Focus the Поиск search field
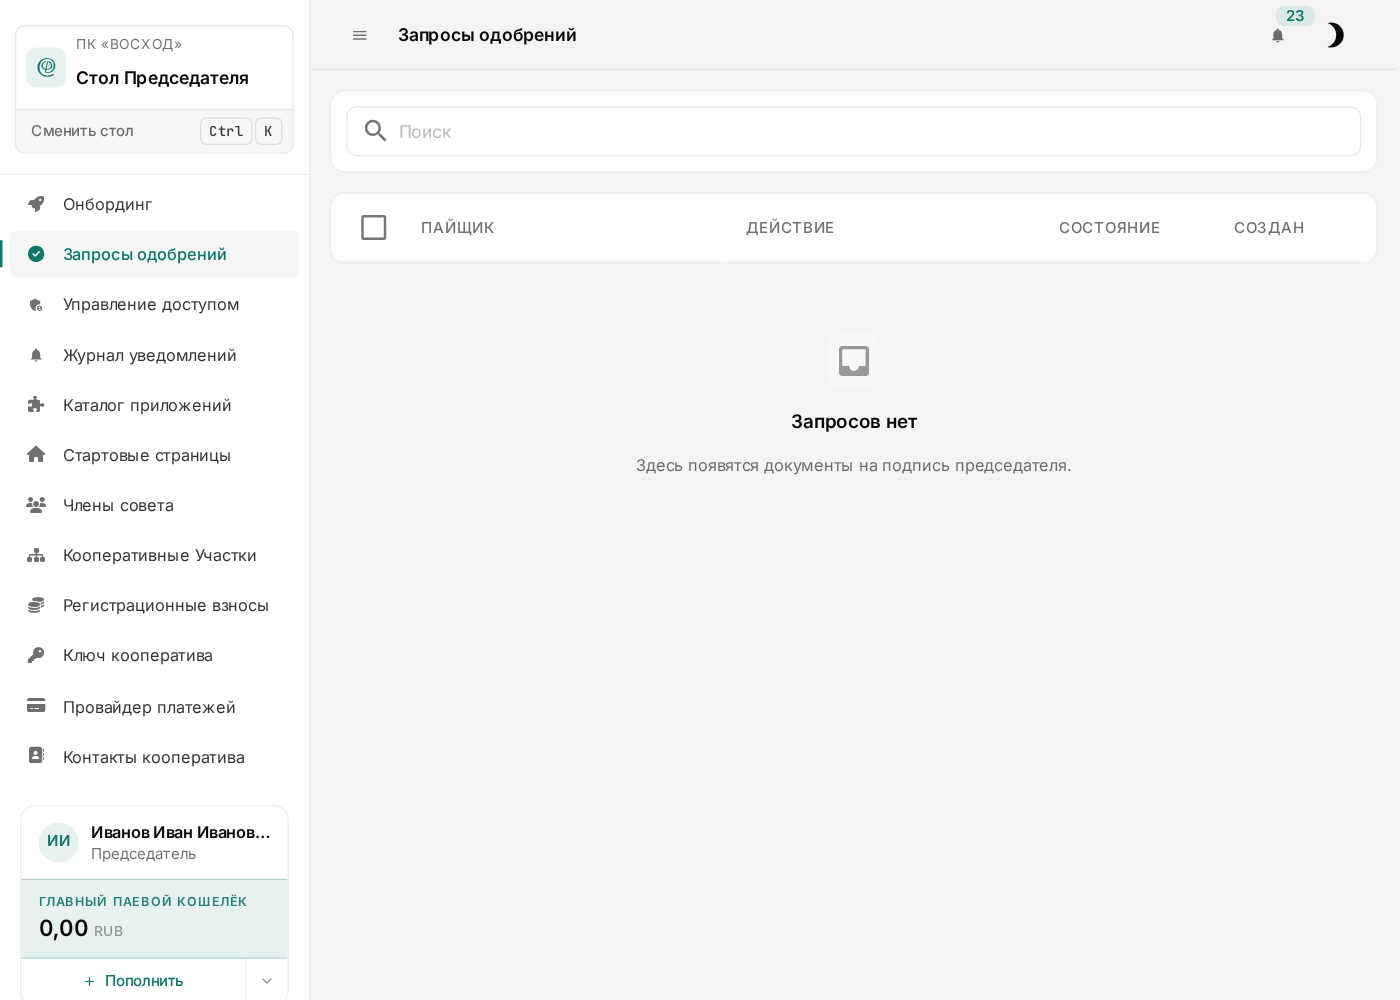 pyautogui.click(x=853, y=131)
